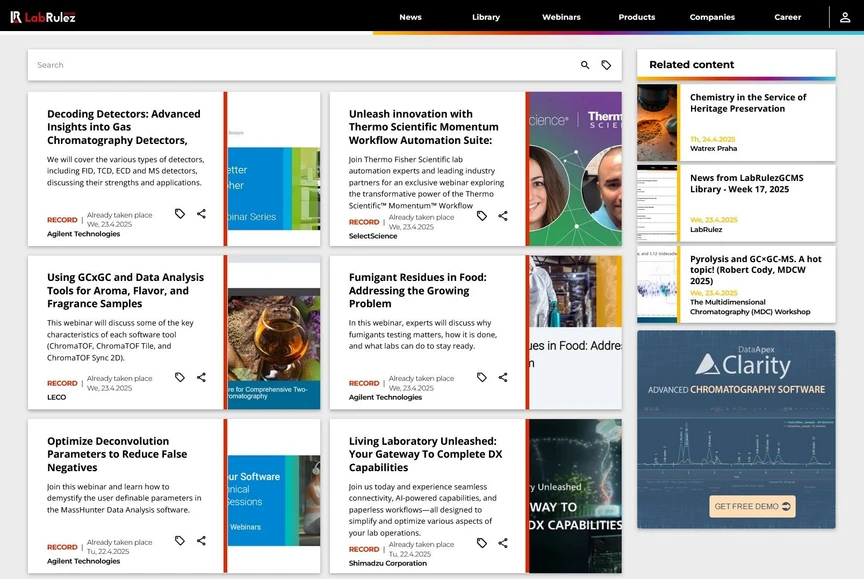864x579 pixels.
Task: Open Pyrolysis and GC×GC-MS related article
Action: click(755, 270)
